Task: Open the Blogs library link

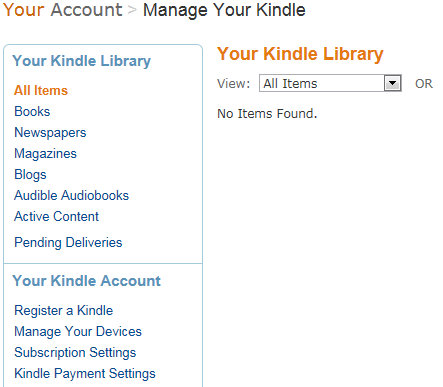Action: [x=30, y=175]
